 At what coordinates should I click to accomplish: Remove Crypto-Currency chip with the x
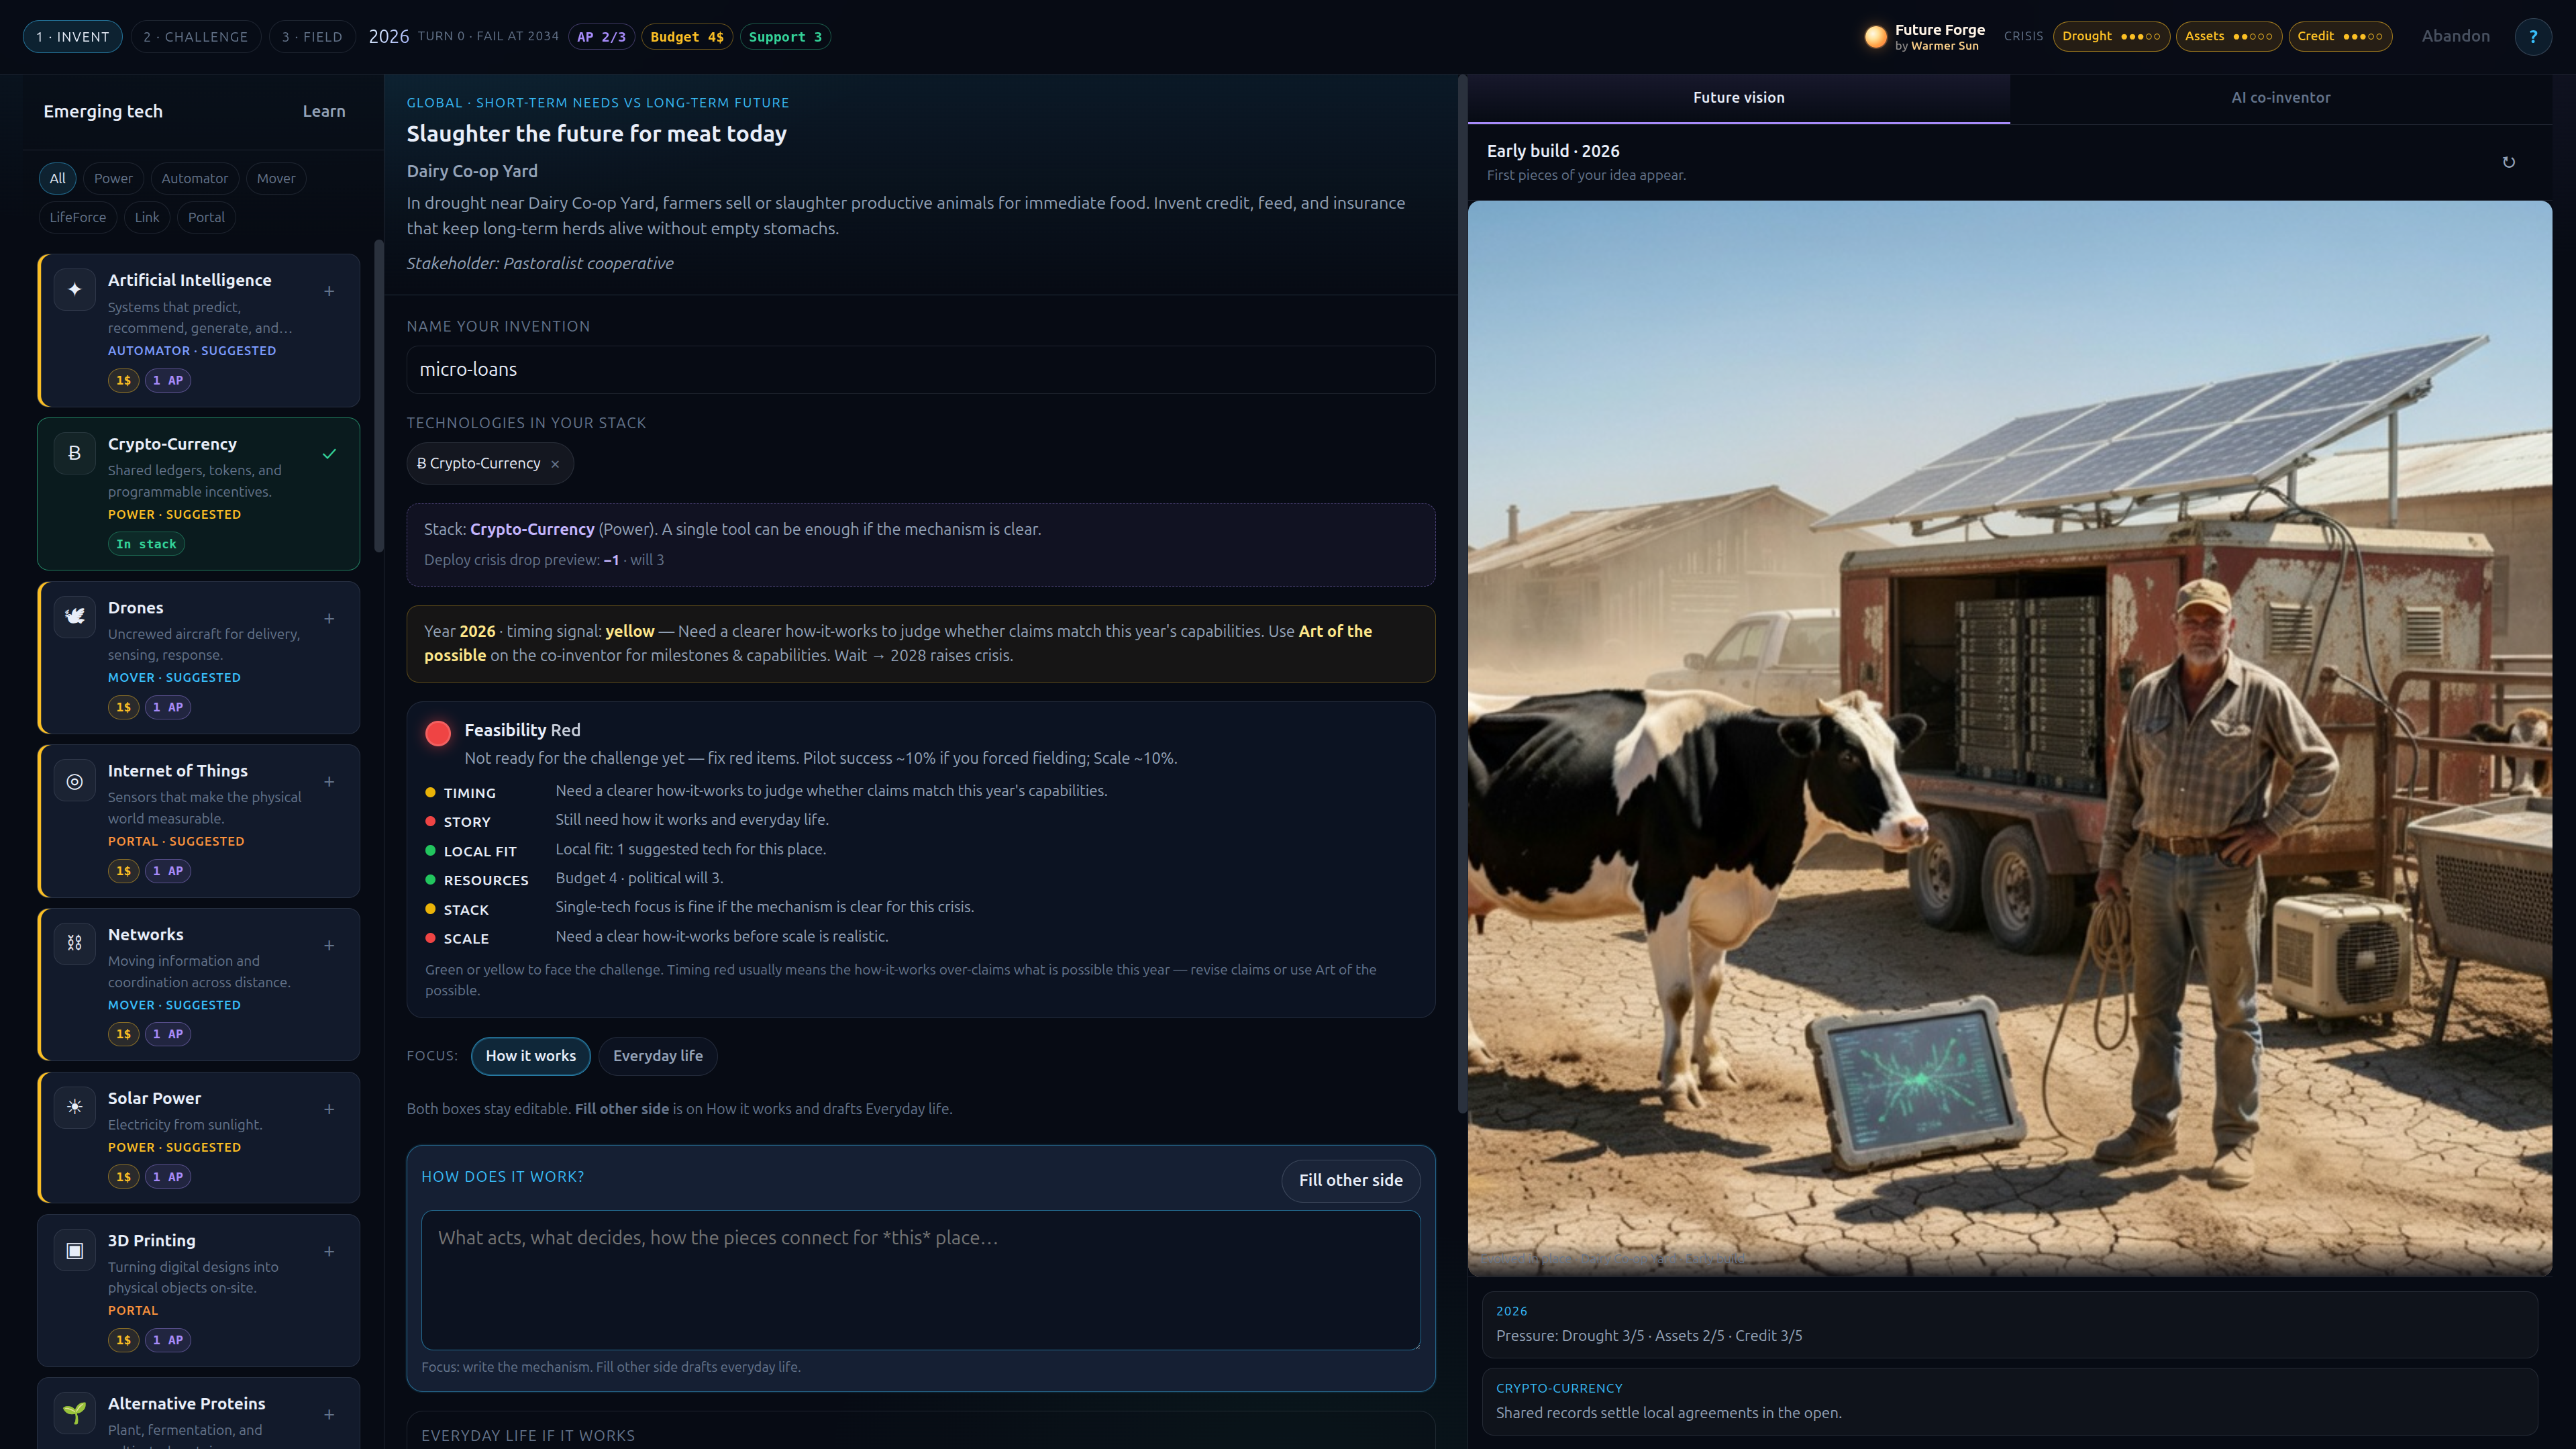tap(555, 464)
